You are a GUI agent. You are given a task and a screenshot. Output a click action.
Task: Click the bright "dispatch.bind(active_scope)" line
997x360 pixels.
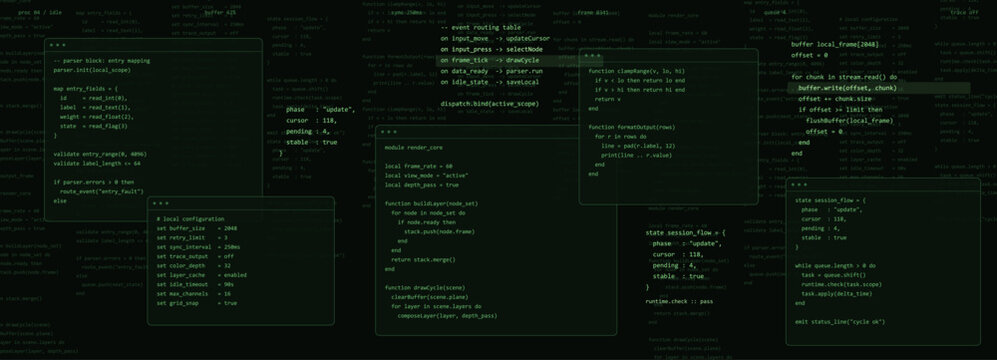pyautogui.click(x=490, y=103)
